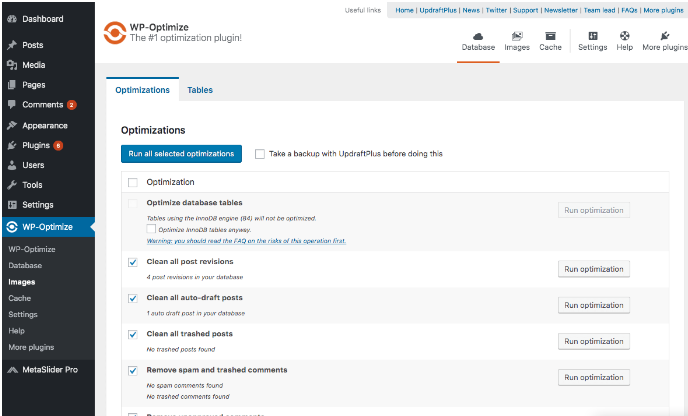Image resolution: width=688 pixels, height=416 pixels.
Task: Run optimization for auto-draft posts
Action: point(594,305)
